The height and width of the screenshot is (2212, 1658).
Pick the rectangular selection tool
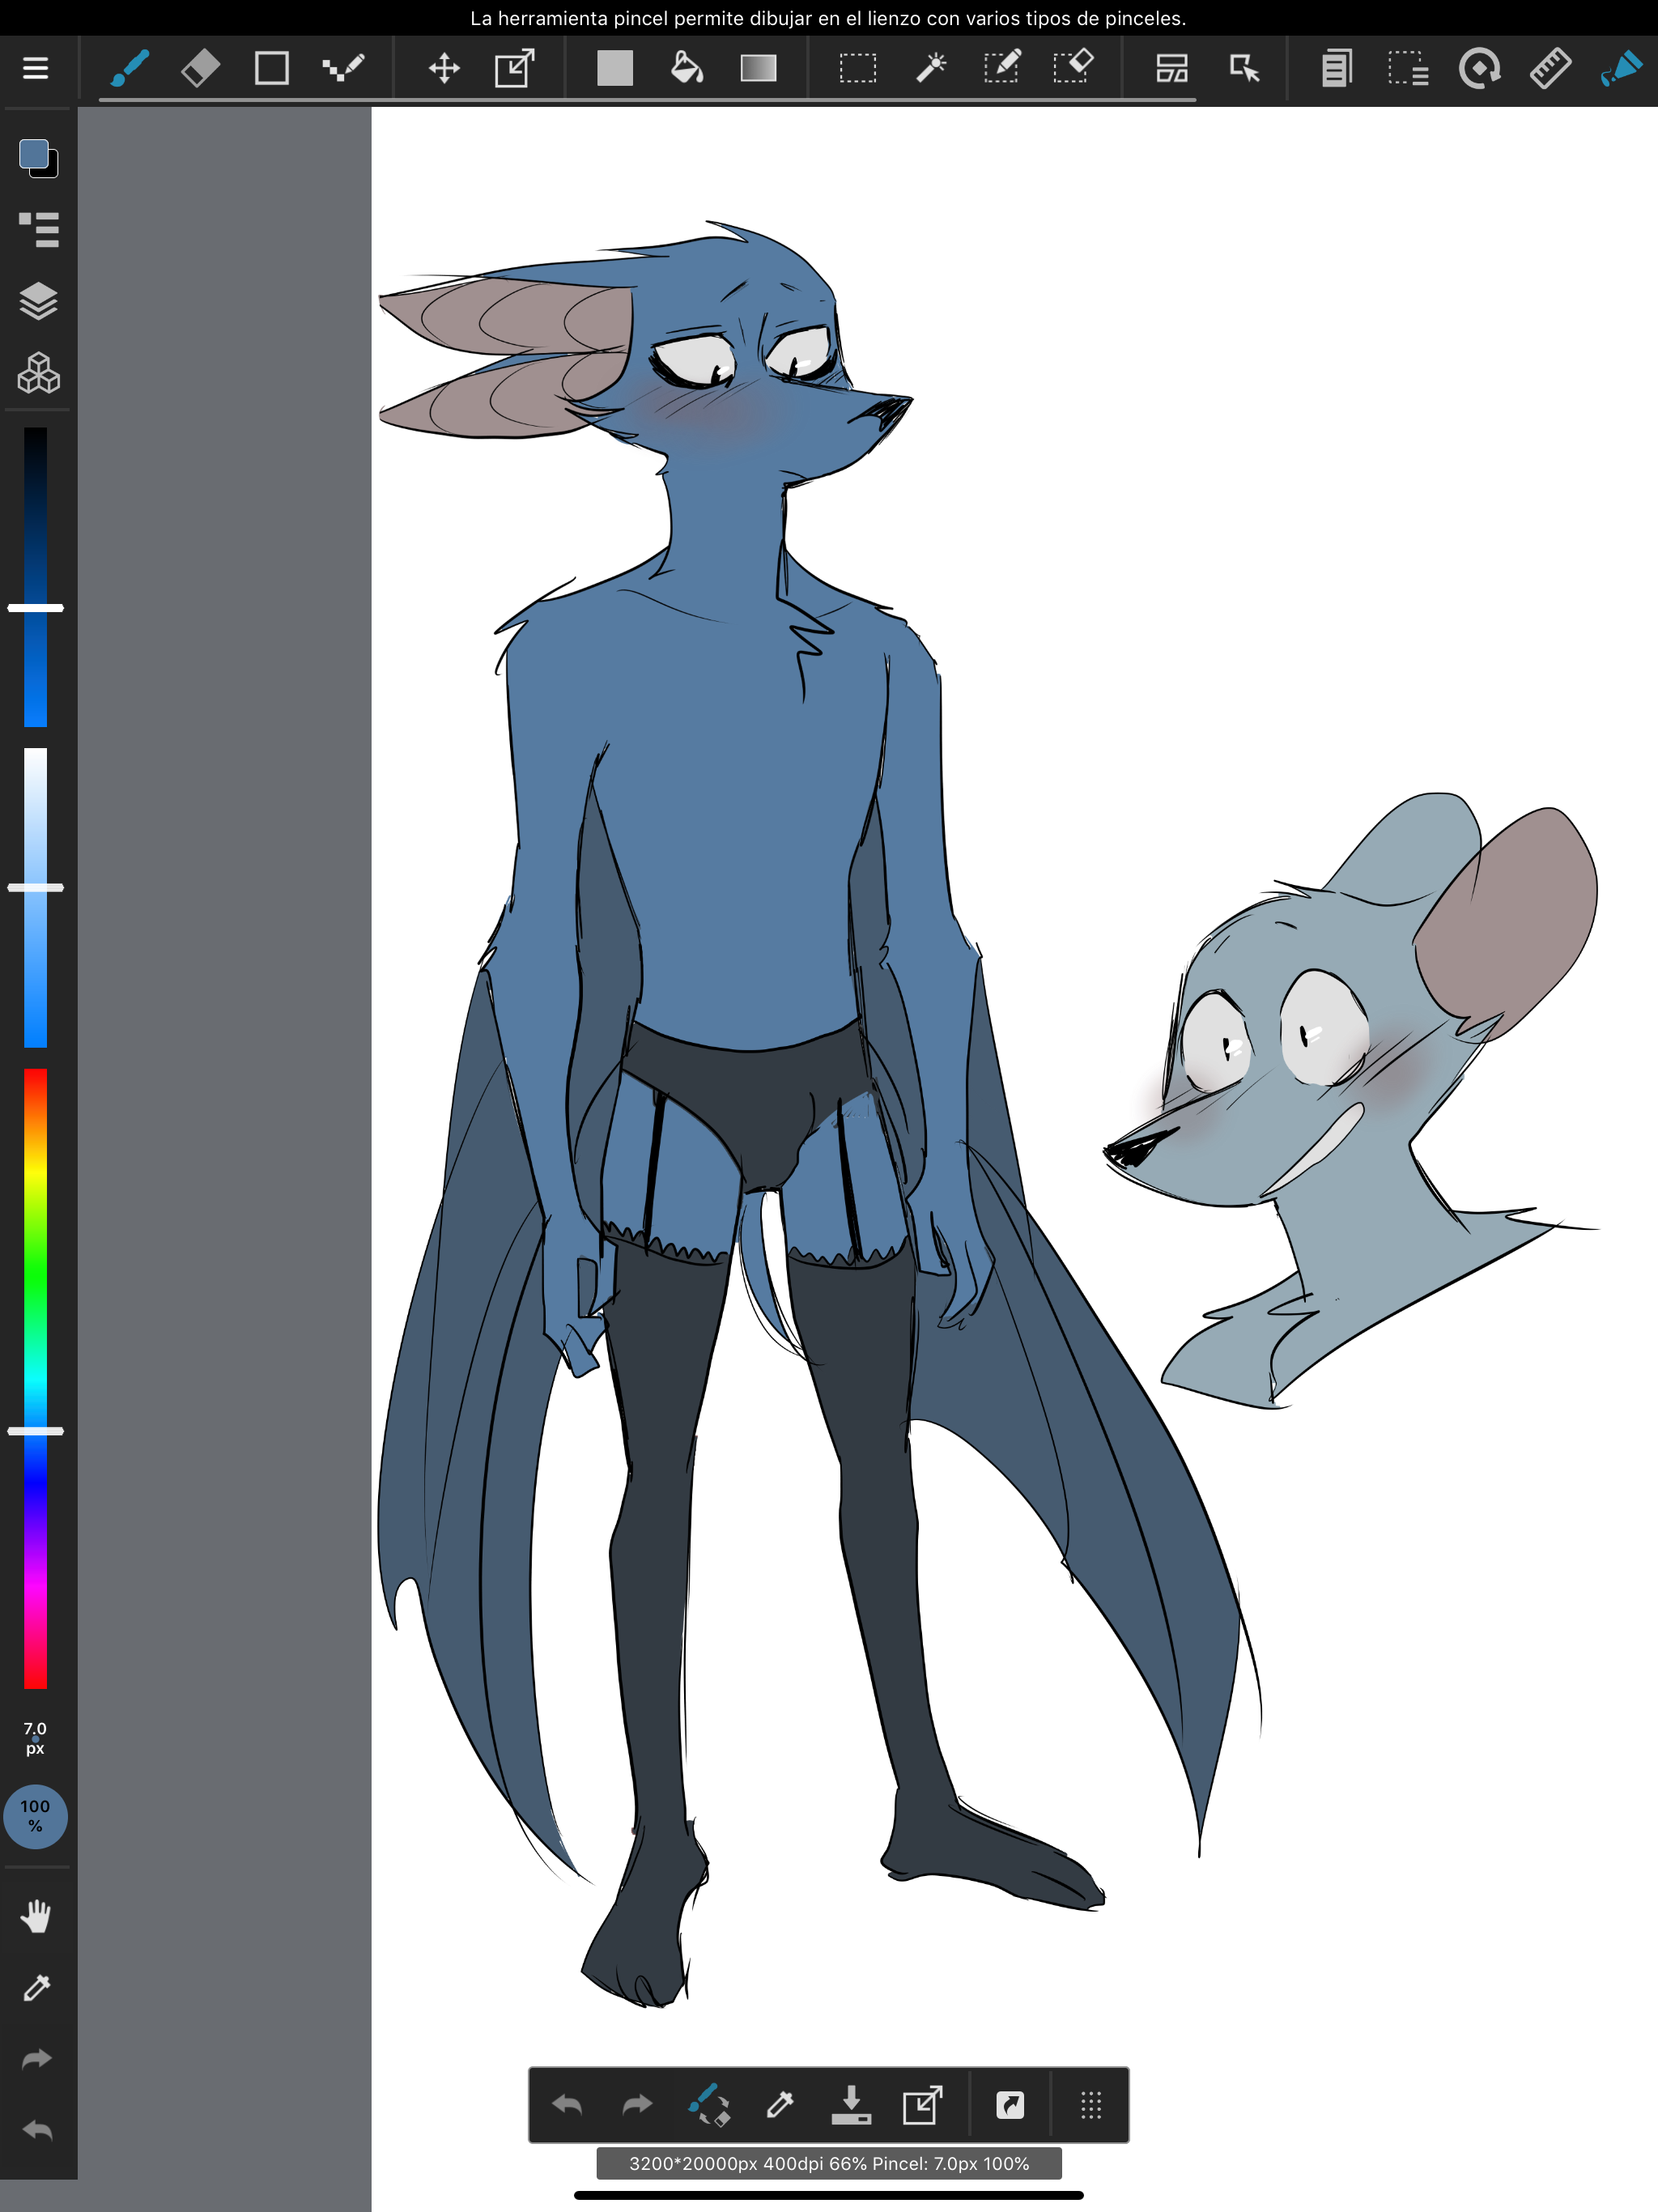click(857, 68)
